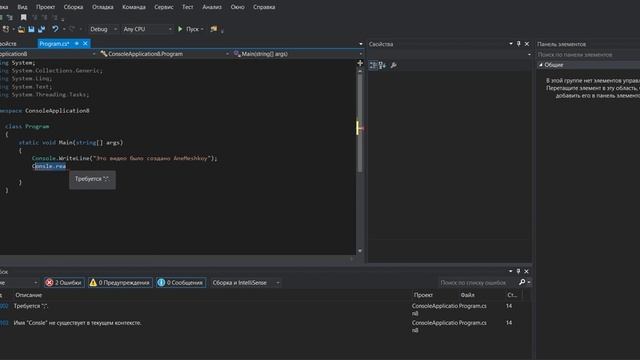Open the Отладка menu

pos(102,7)
